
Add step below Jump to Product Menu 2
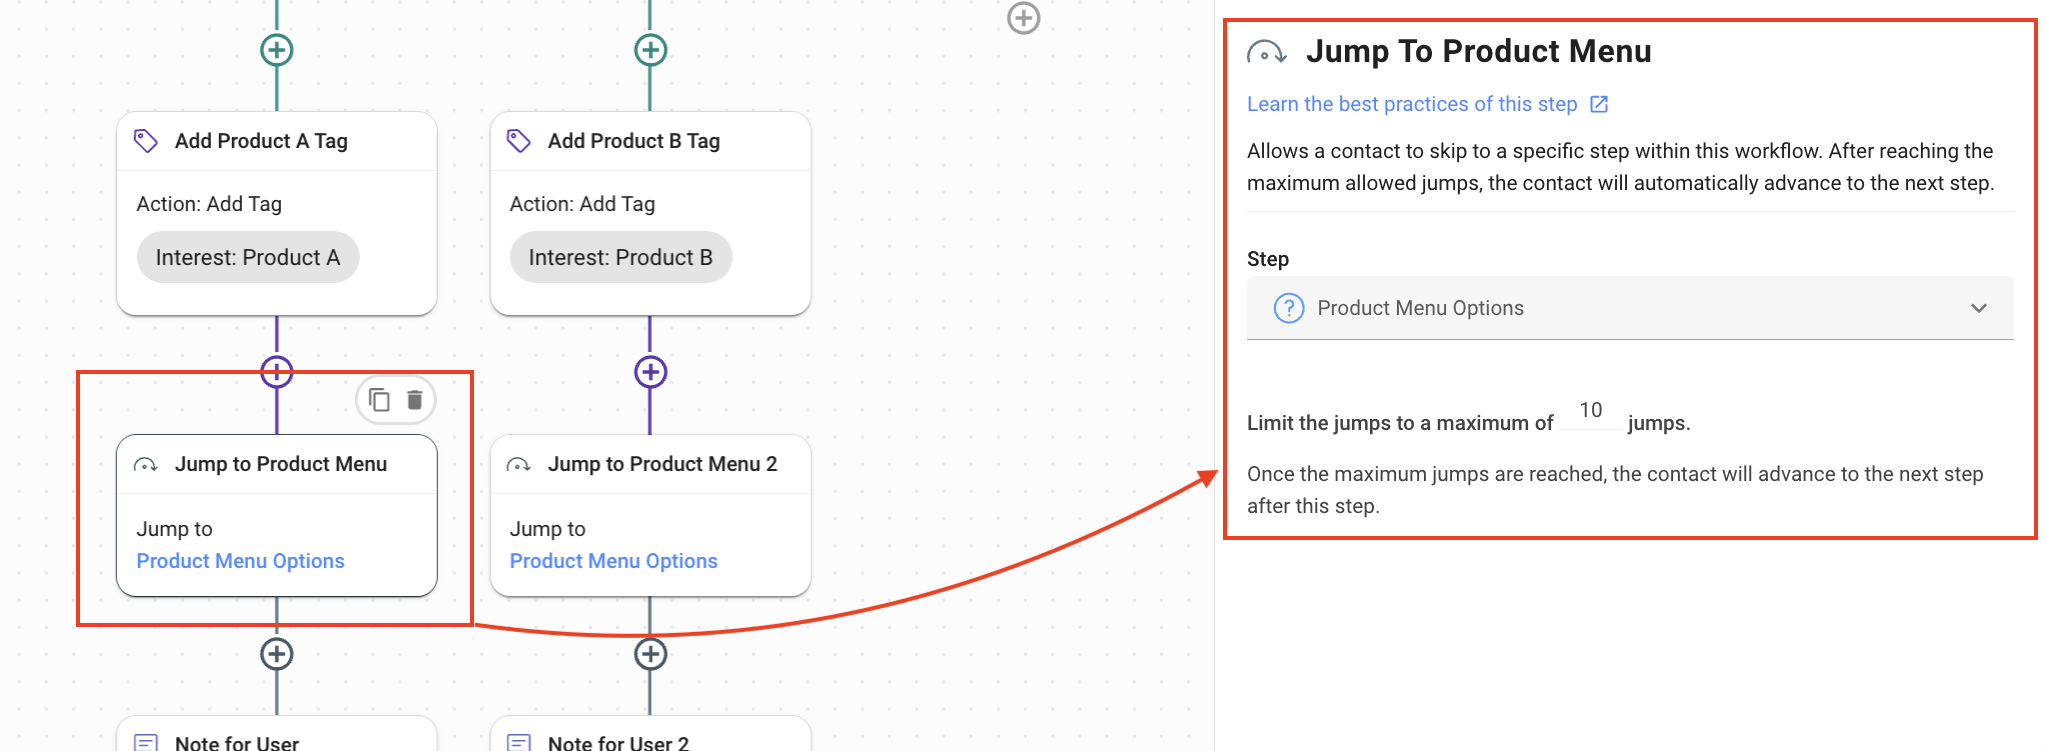click(651, 654)
